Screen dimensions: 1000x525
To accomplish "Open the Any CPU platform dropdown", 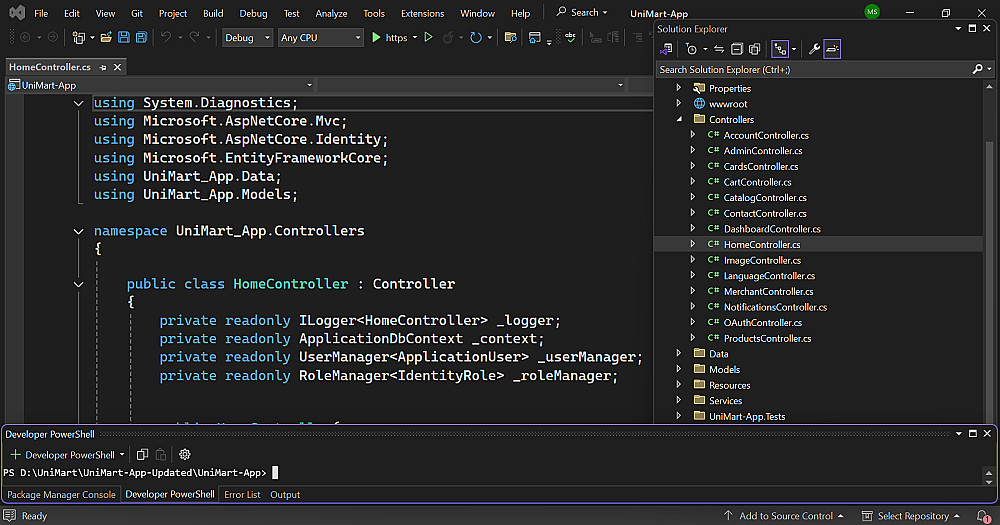I will (320, 38).
